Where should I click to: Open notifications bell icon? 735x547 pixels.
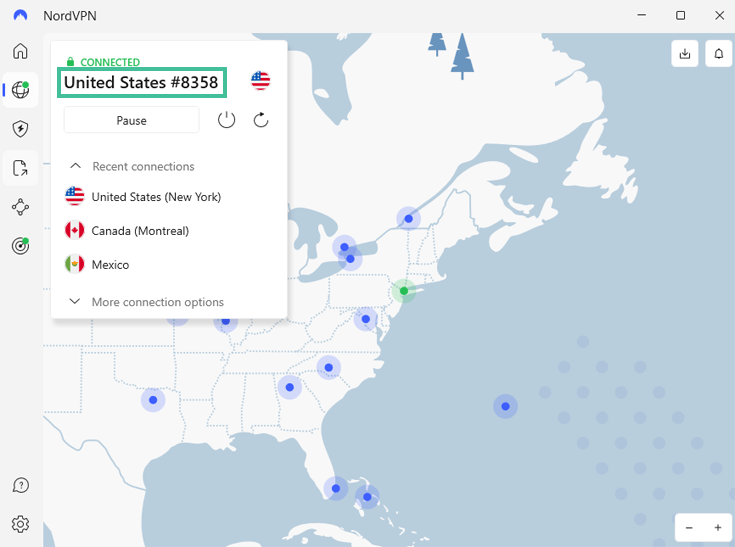tap(719, 53)
